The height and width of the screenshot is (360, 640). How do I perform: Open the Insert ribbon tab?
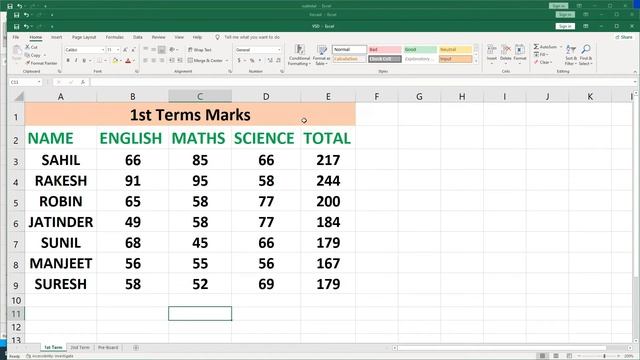pyautogui.click(x=57, y=37)
